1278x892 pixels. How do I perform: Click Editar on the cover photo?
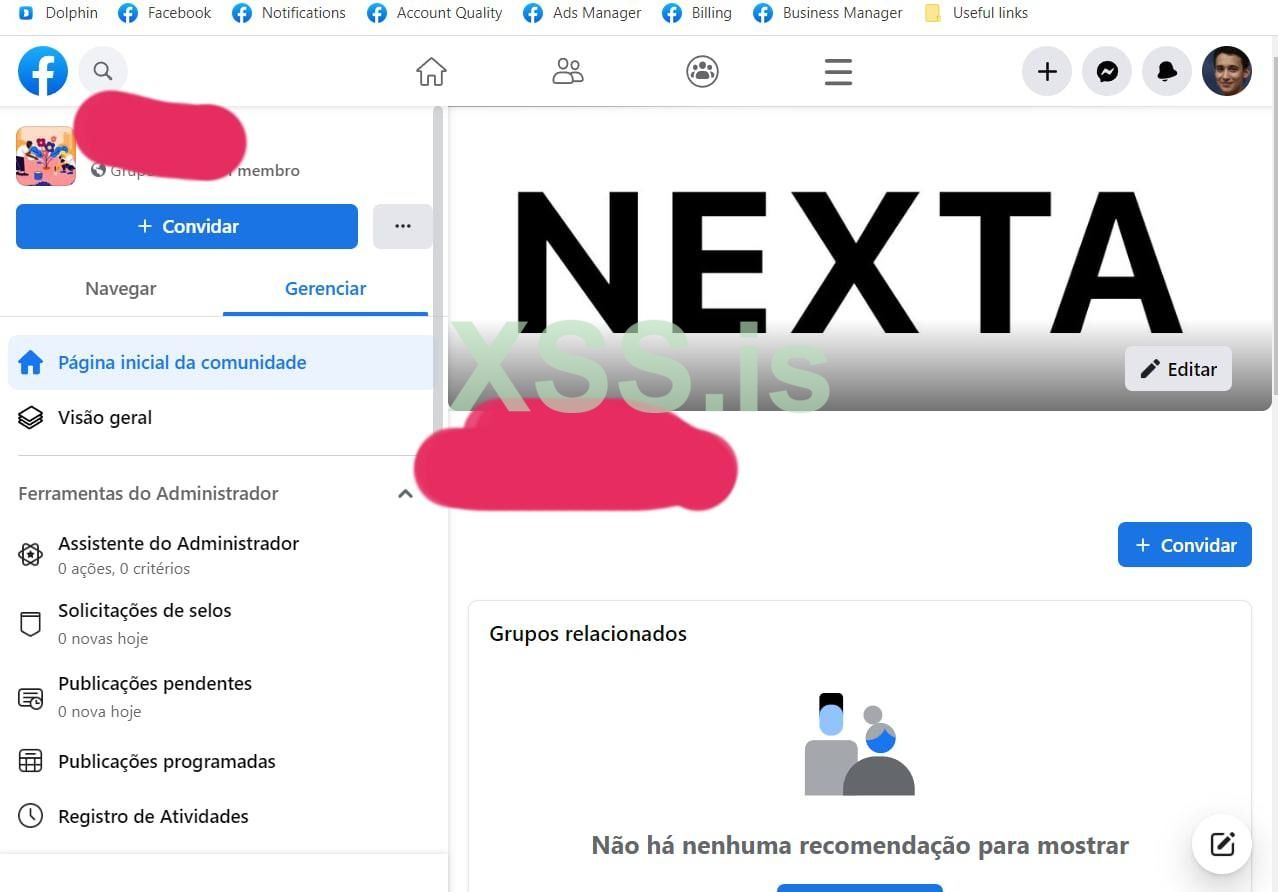[1178, 369]
